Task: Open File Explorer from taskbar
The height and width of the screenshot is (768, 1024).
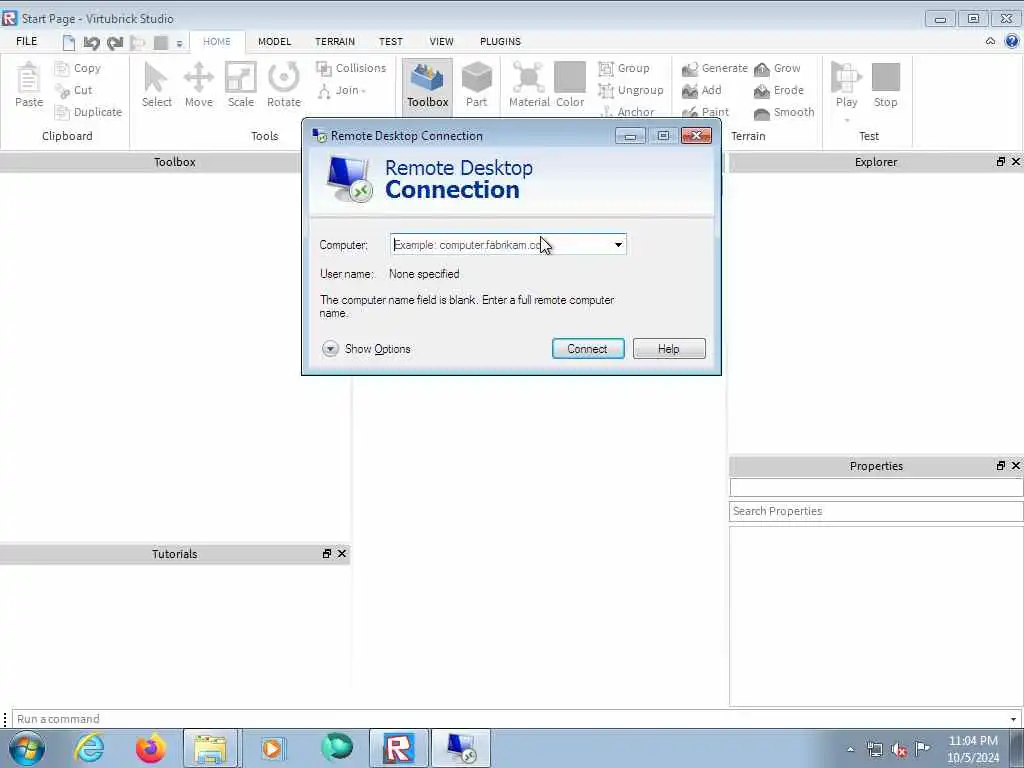Action: [x=210, y=748]
